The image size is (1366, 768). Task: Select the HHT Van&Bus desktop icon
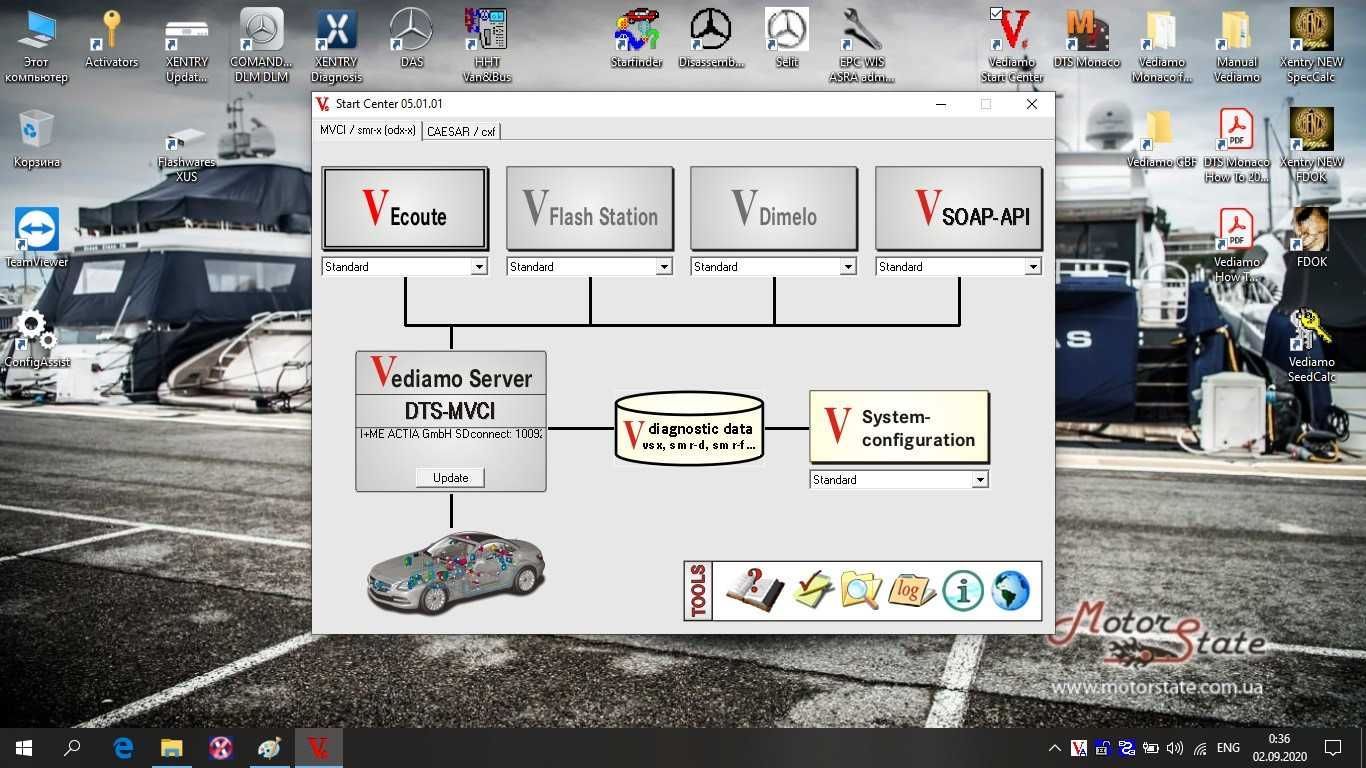(x=486, y=46)
